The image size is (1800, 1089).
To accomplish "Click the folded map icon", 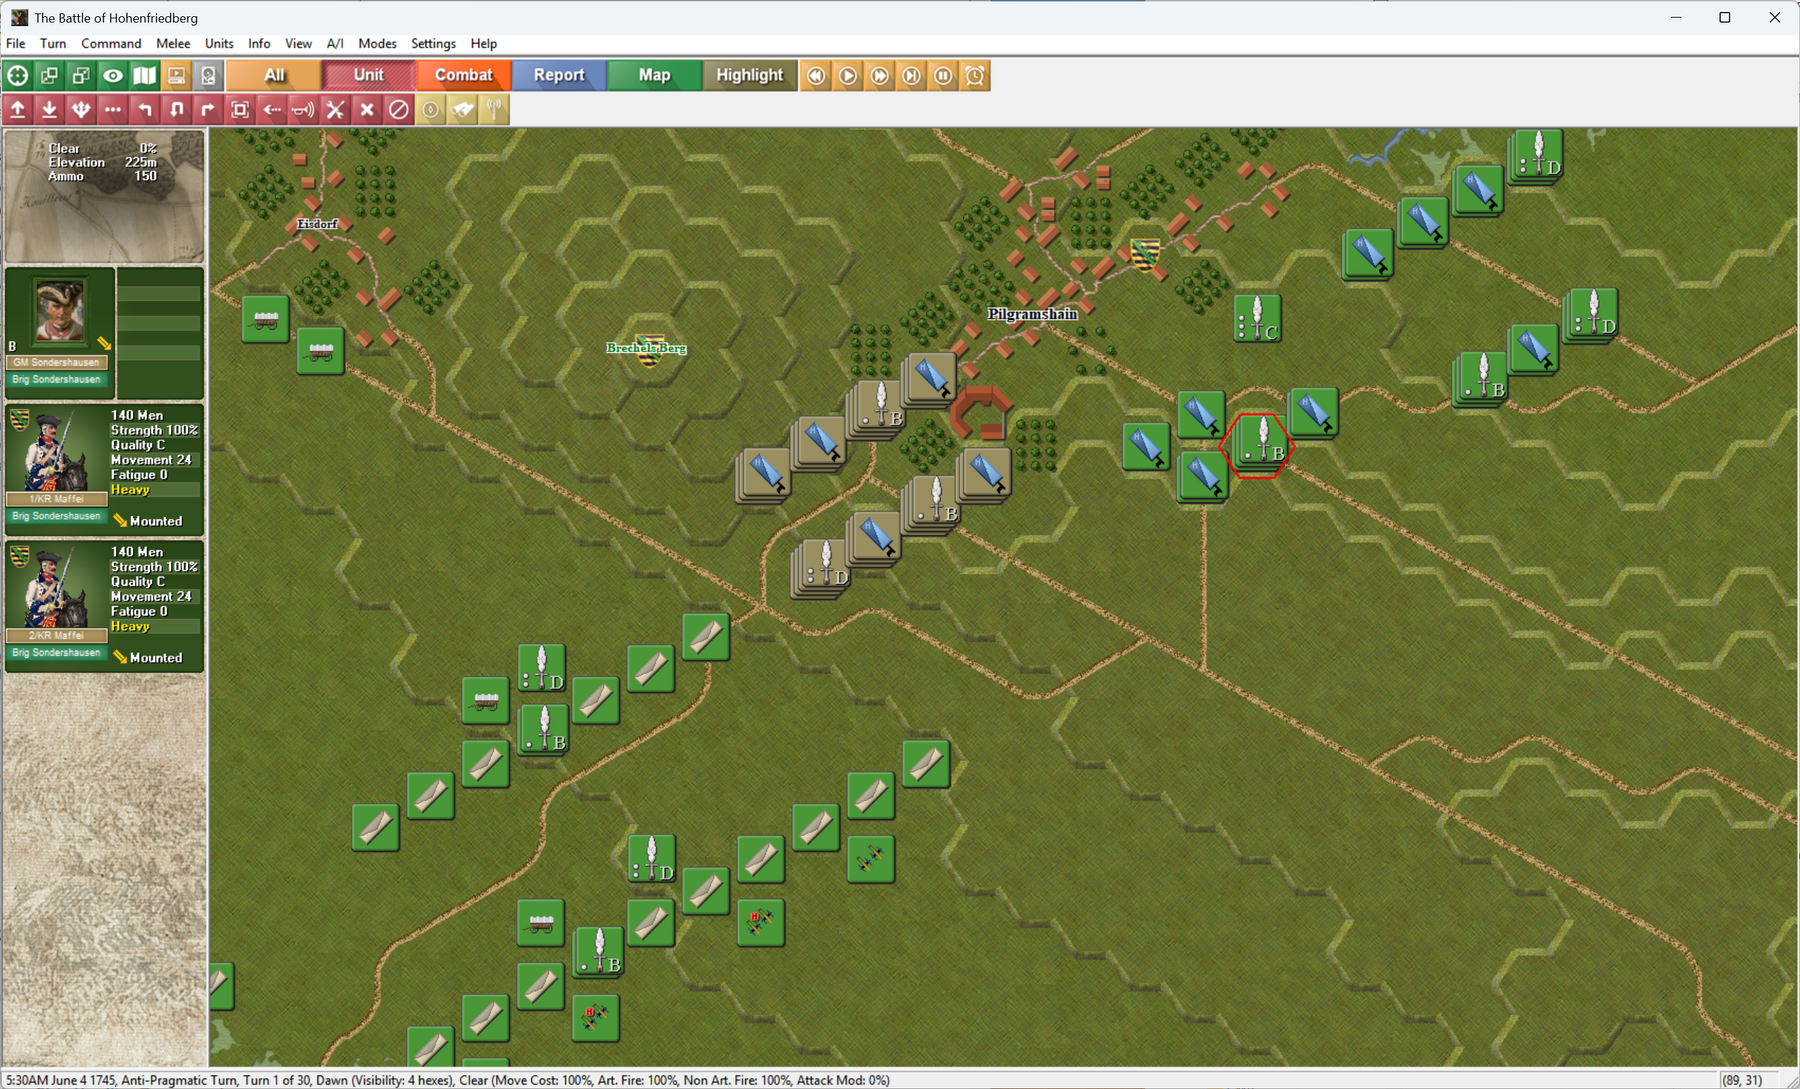I will [x=145, y=76].
